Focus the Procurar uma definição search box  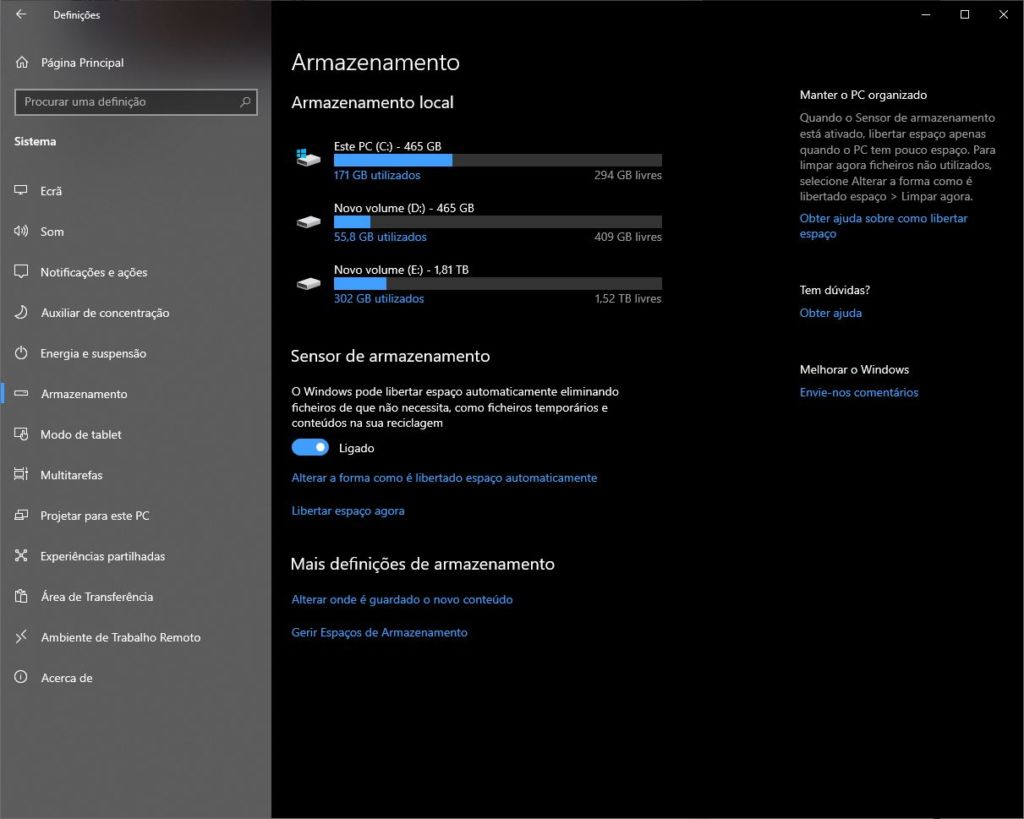136,102
